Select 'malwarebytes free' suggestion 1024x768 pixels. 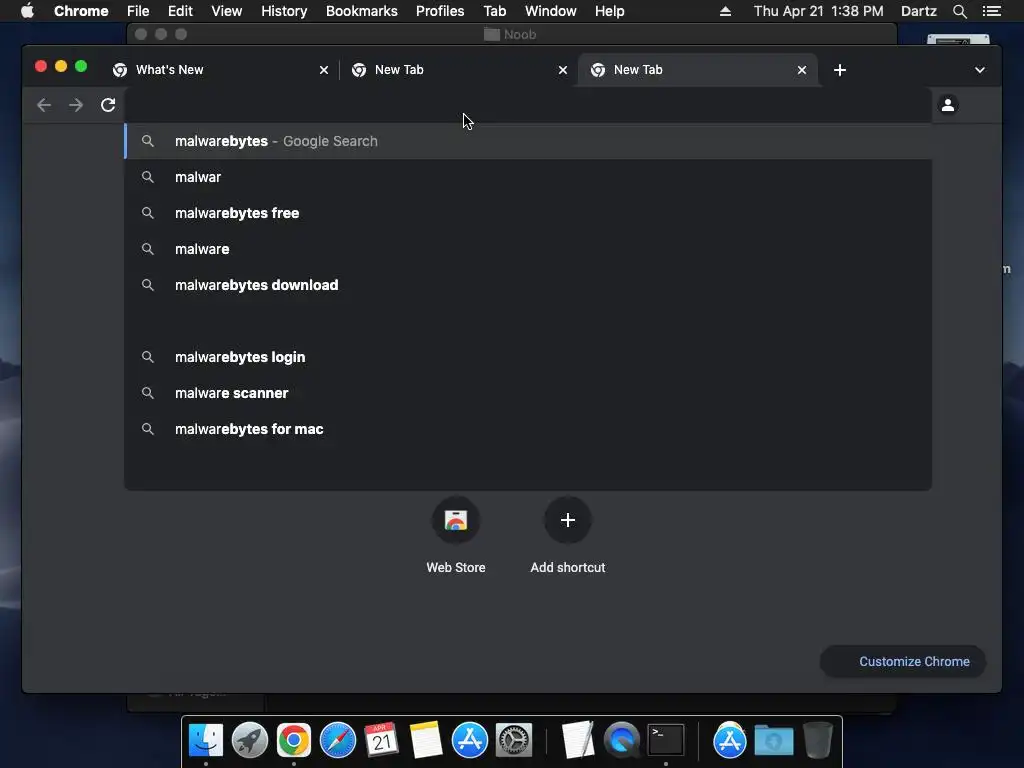pos(528,213)
